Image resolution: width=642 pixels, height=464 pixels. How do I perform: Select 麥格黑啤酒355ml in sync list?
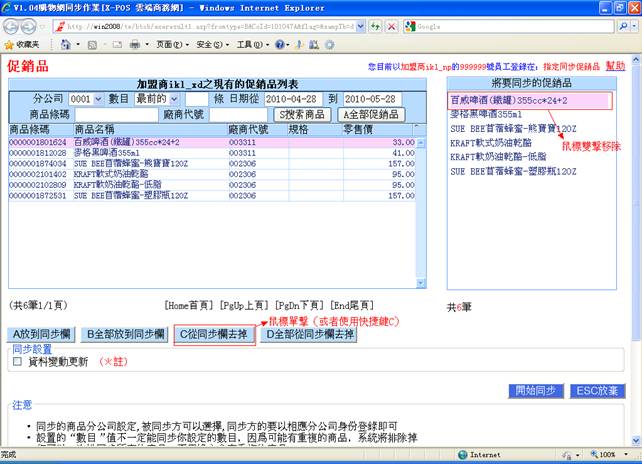(x=485, y=115)
